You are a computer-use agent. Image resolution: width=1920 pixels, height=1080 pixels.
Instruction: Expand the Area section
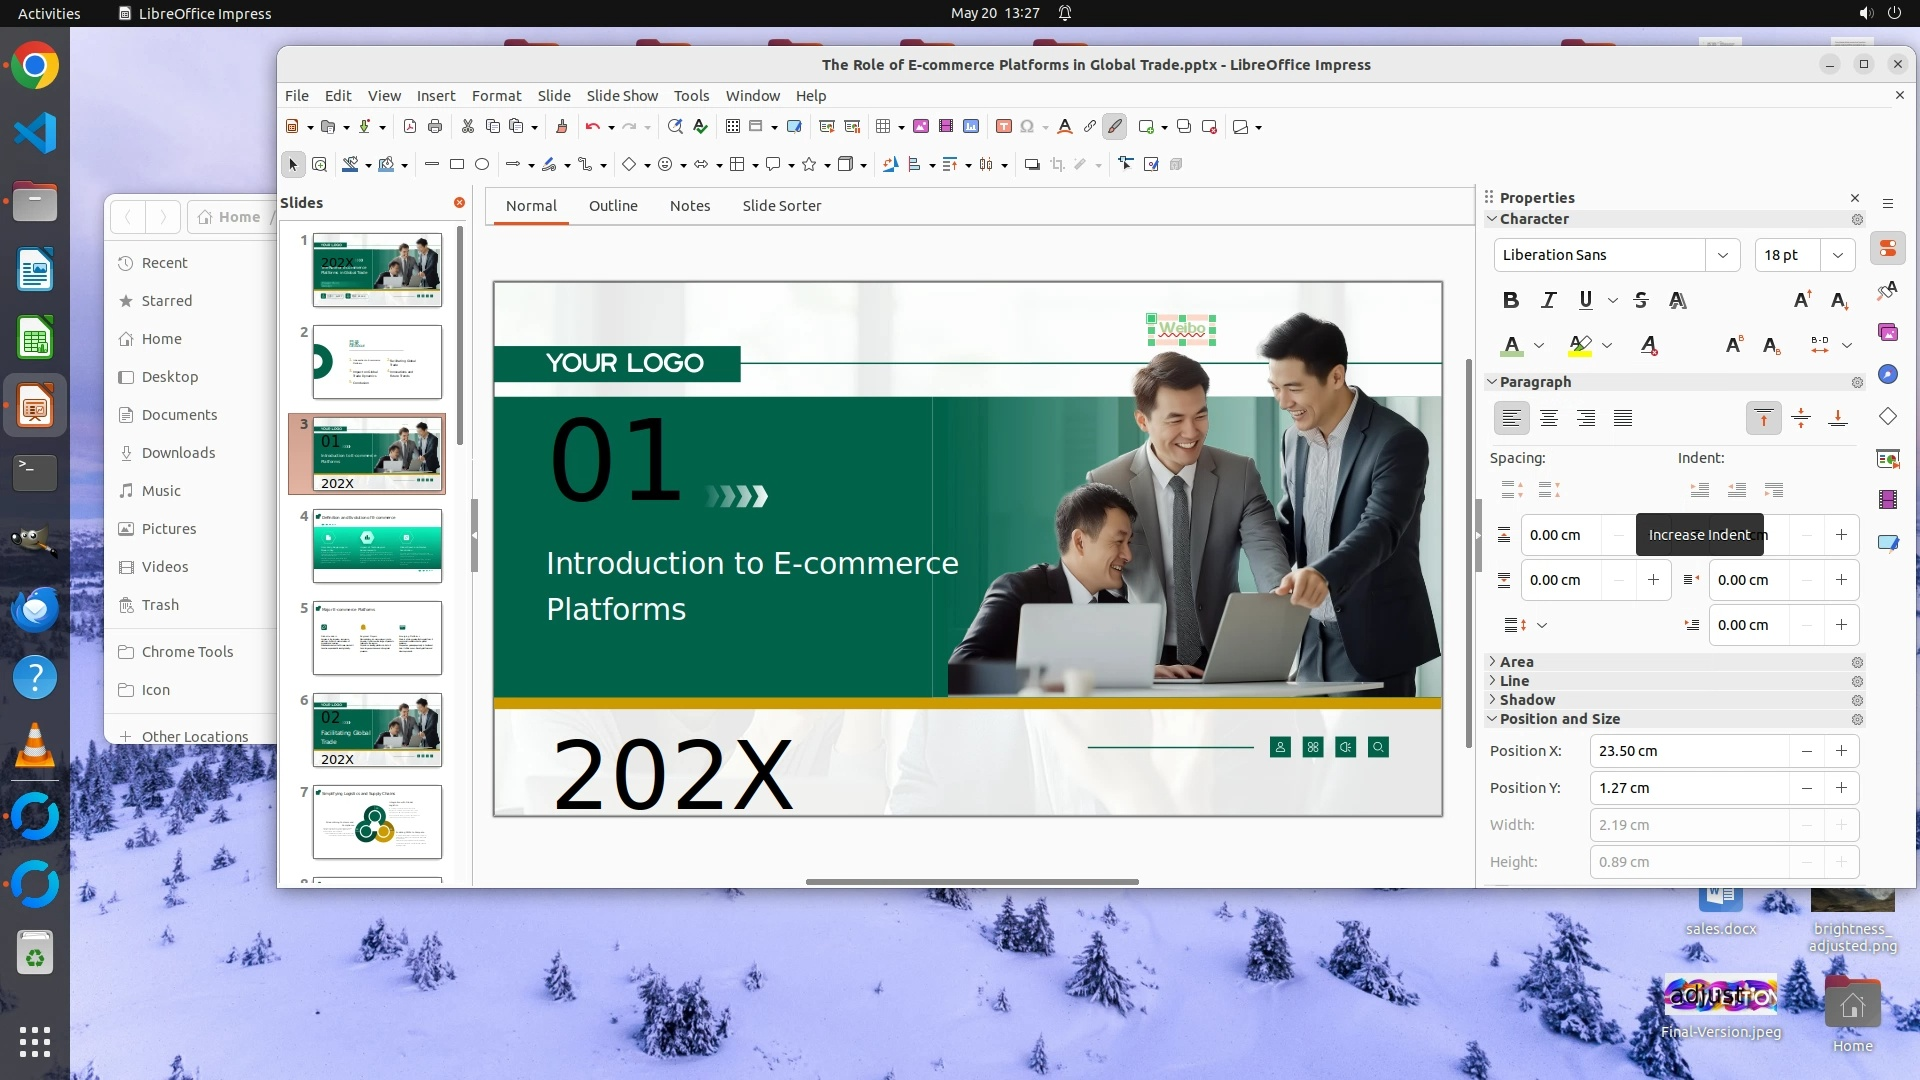[1516, 662]
